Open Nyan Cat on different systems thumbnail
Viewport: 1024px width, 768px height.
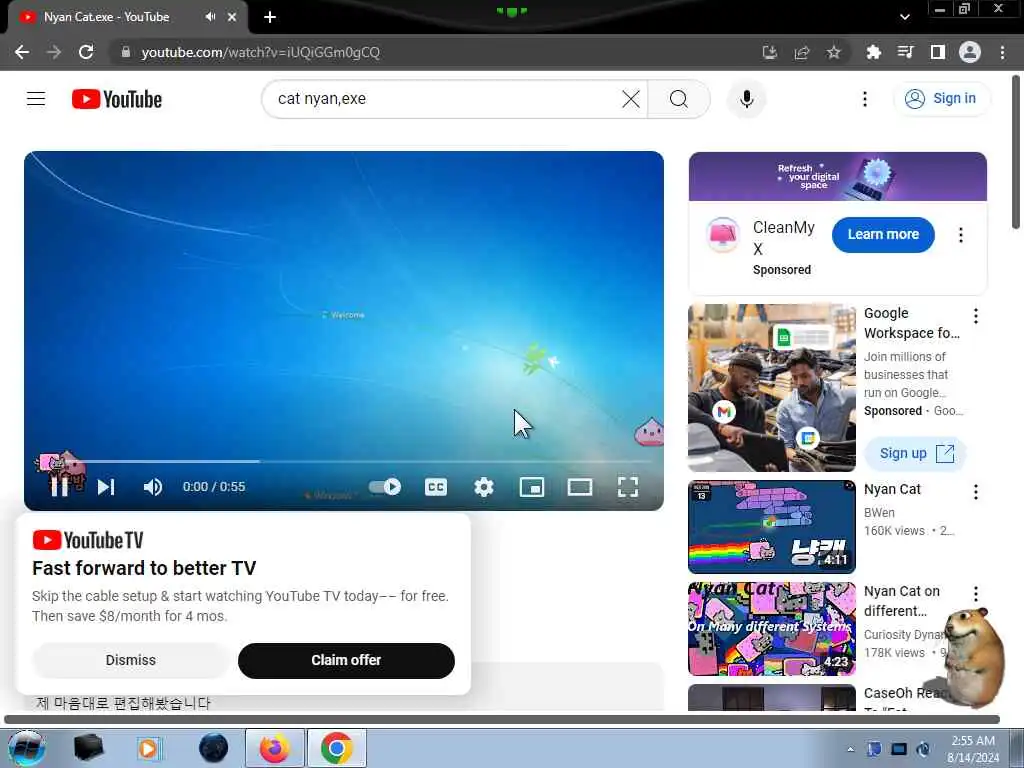tap(771, 629)
